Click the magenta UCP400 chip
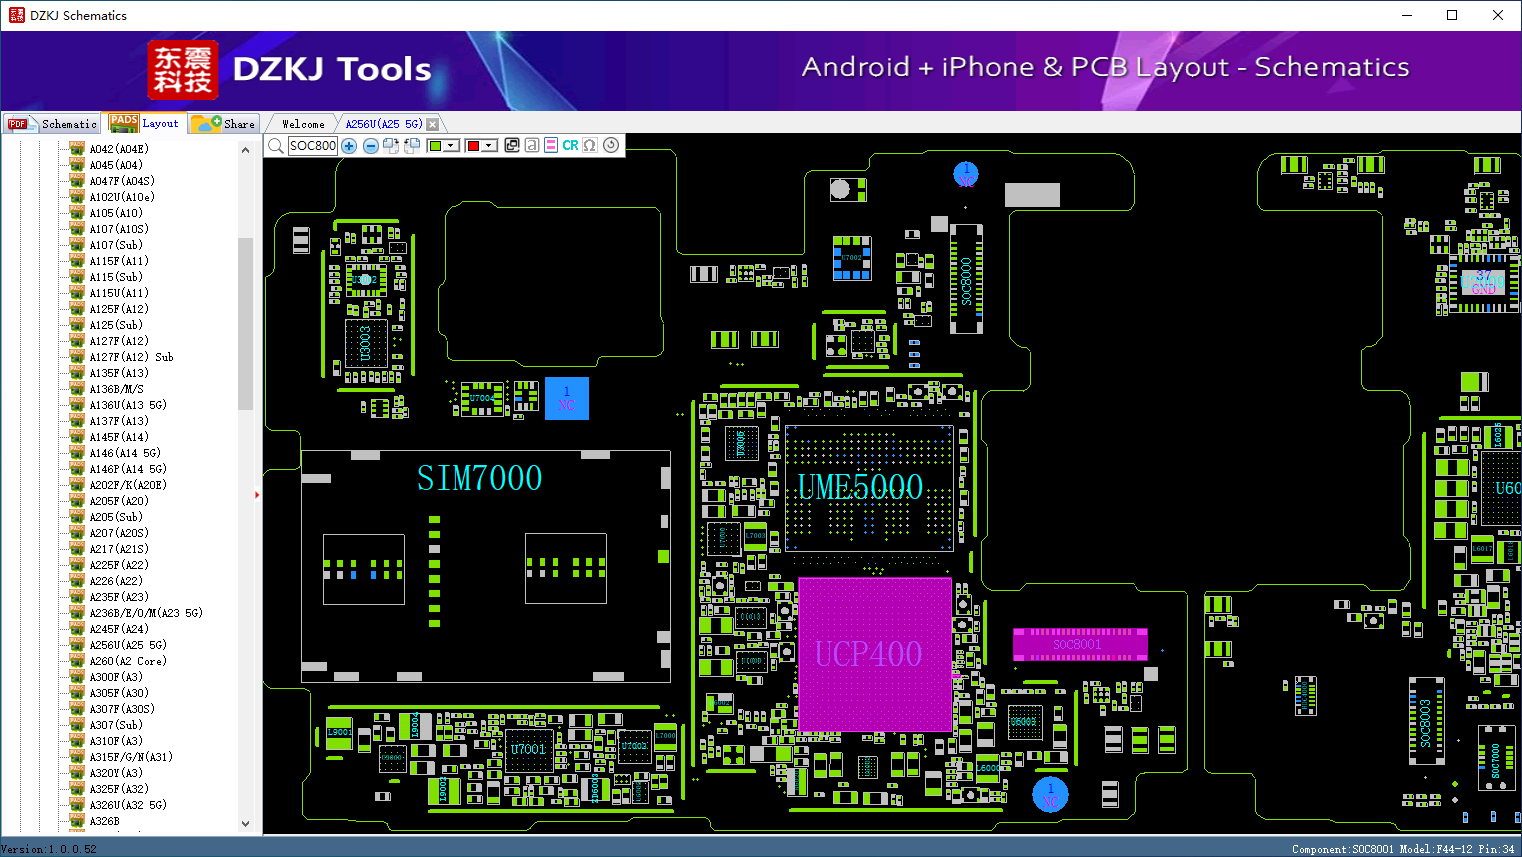 [874, 654]
